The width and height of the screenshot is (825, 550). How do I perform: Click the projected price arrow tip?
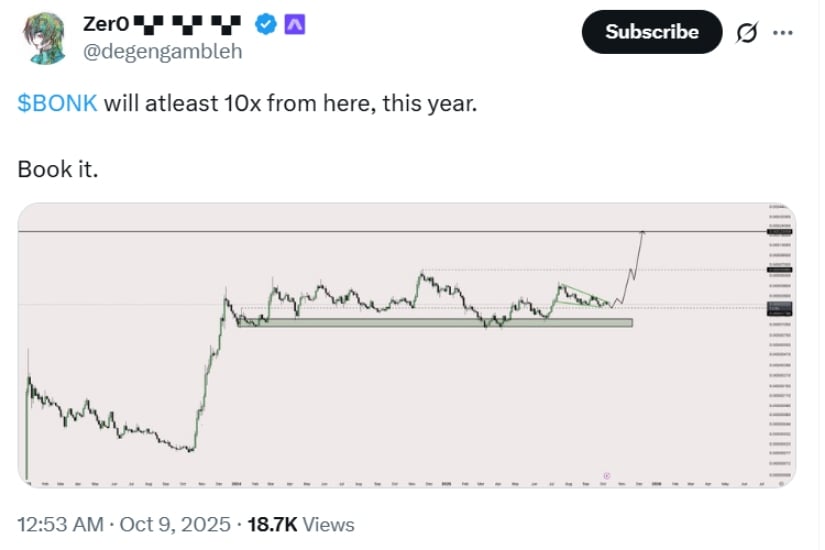pos(644,233)
